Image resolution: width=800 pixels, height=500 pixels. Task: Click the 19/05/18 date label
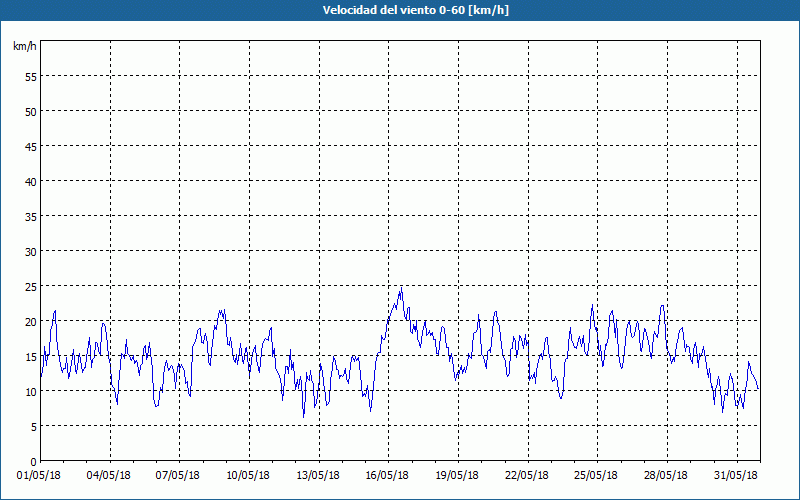click(x=457, y=475)
